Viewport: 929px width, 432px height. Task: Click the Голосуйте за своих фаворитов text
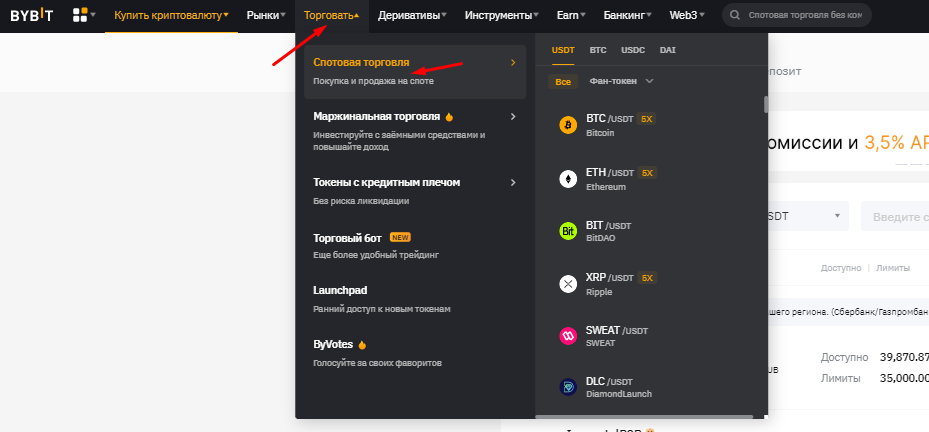coord(377,363)
